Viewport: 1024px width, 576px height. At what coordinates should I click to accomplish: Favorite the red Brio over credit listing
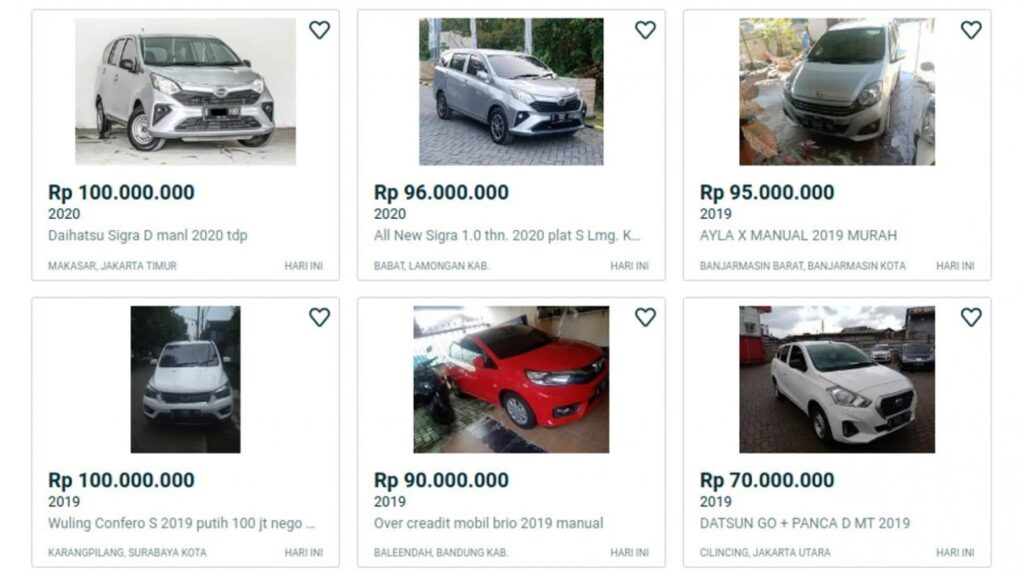click(x=645, y=317)
